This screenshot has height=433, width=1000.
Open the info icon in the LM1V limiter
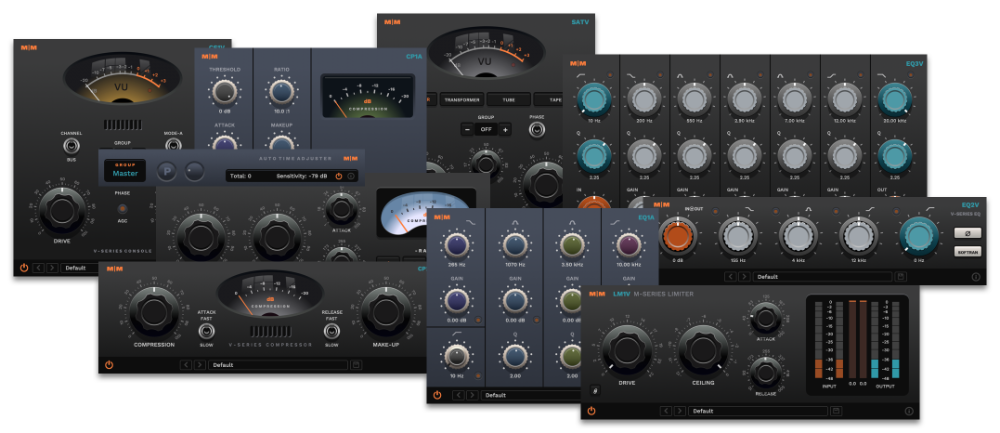(x=909, y=411)
